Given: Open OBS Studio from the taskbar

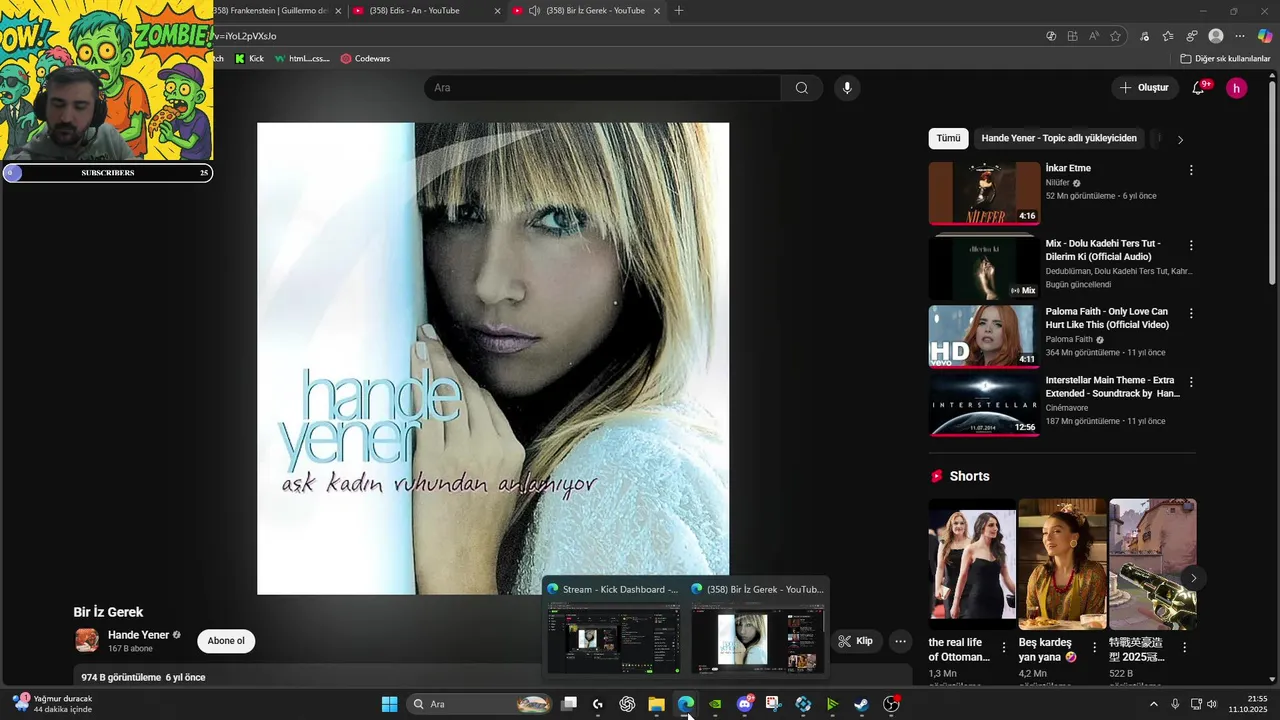Looking at the screenshot, I should point(891,704).
